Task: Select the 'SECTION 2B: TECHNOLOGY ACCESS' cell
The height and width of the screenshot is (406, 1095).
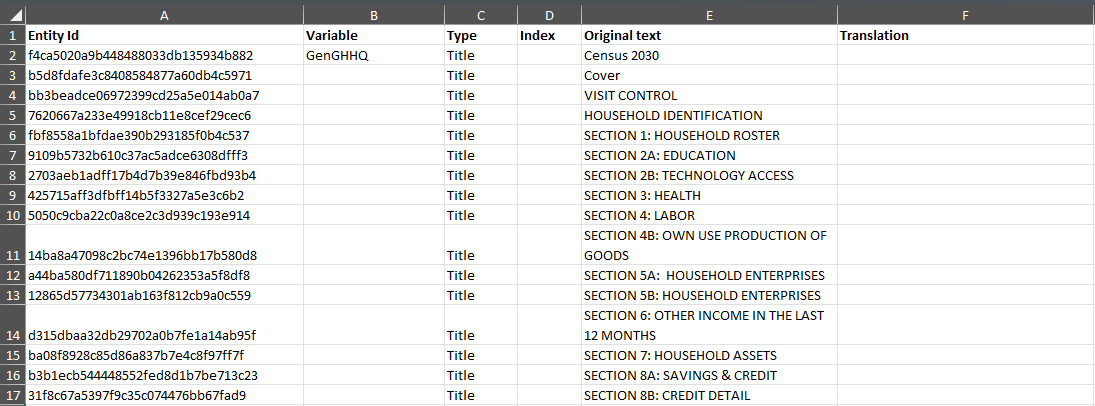Action: pyautogui.click(x=708, y=175)
